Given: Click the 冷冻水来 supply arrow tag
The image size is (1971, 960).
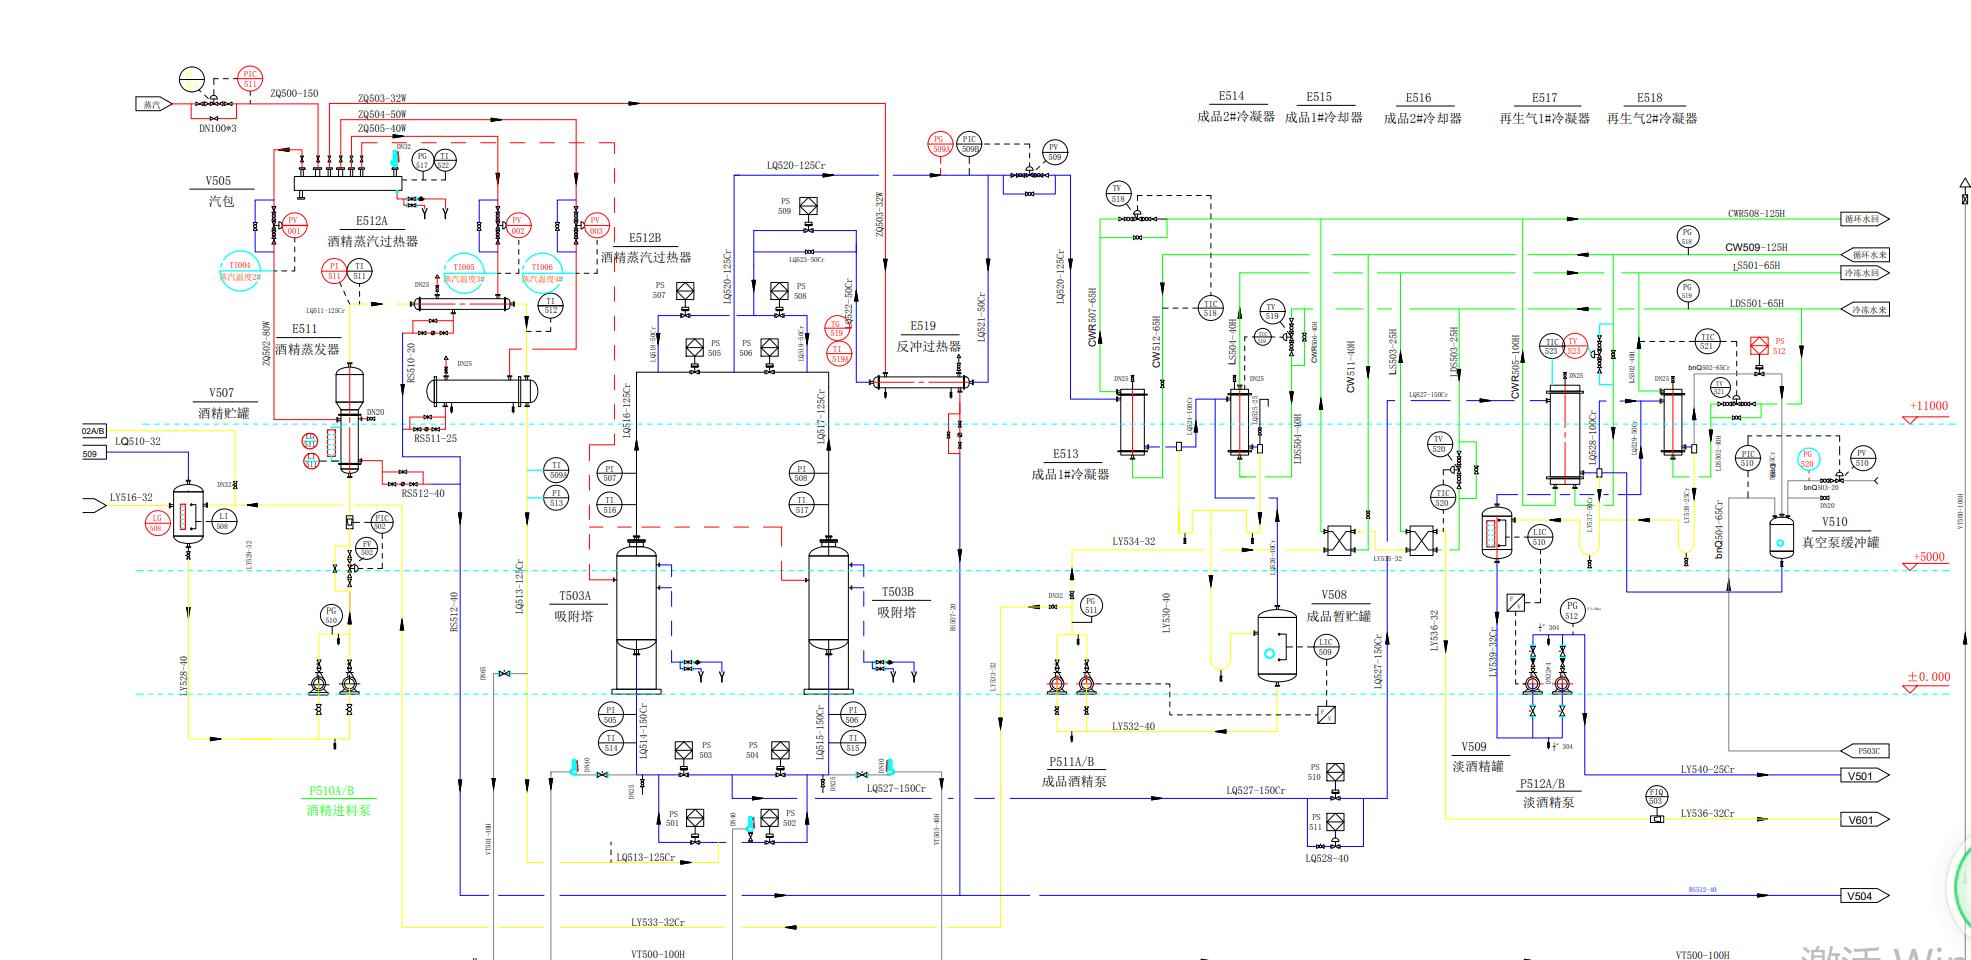Looking at the screenshot, I should [x=1865, y=310].
